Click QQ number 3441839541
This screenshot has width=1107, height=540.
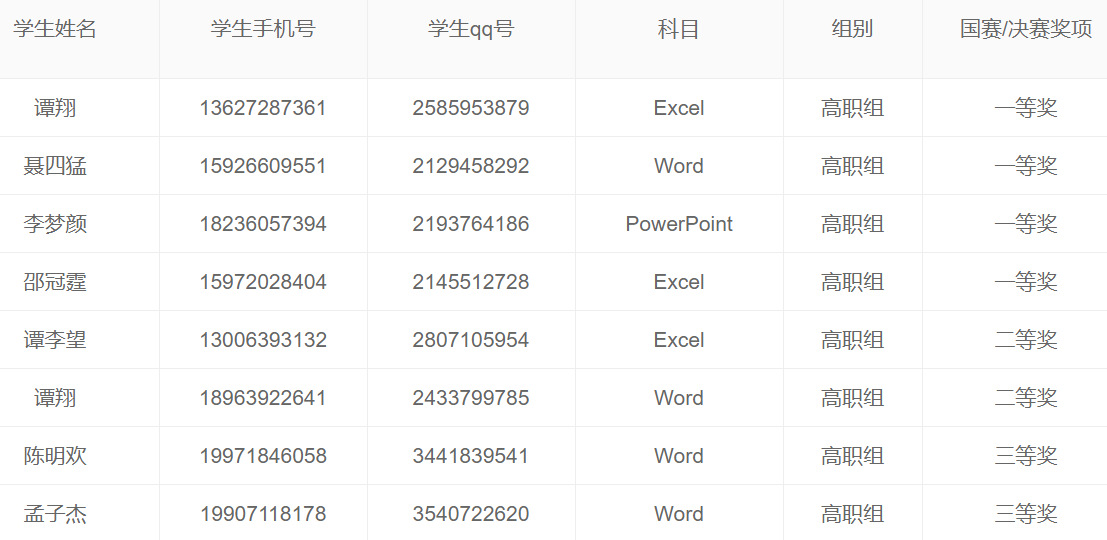coord(471,455)
